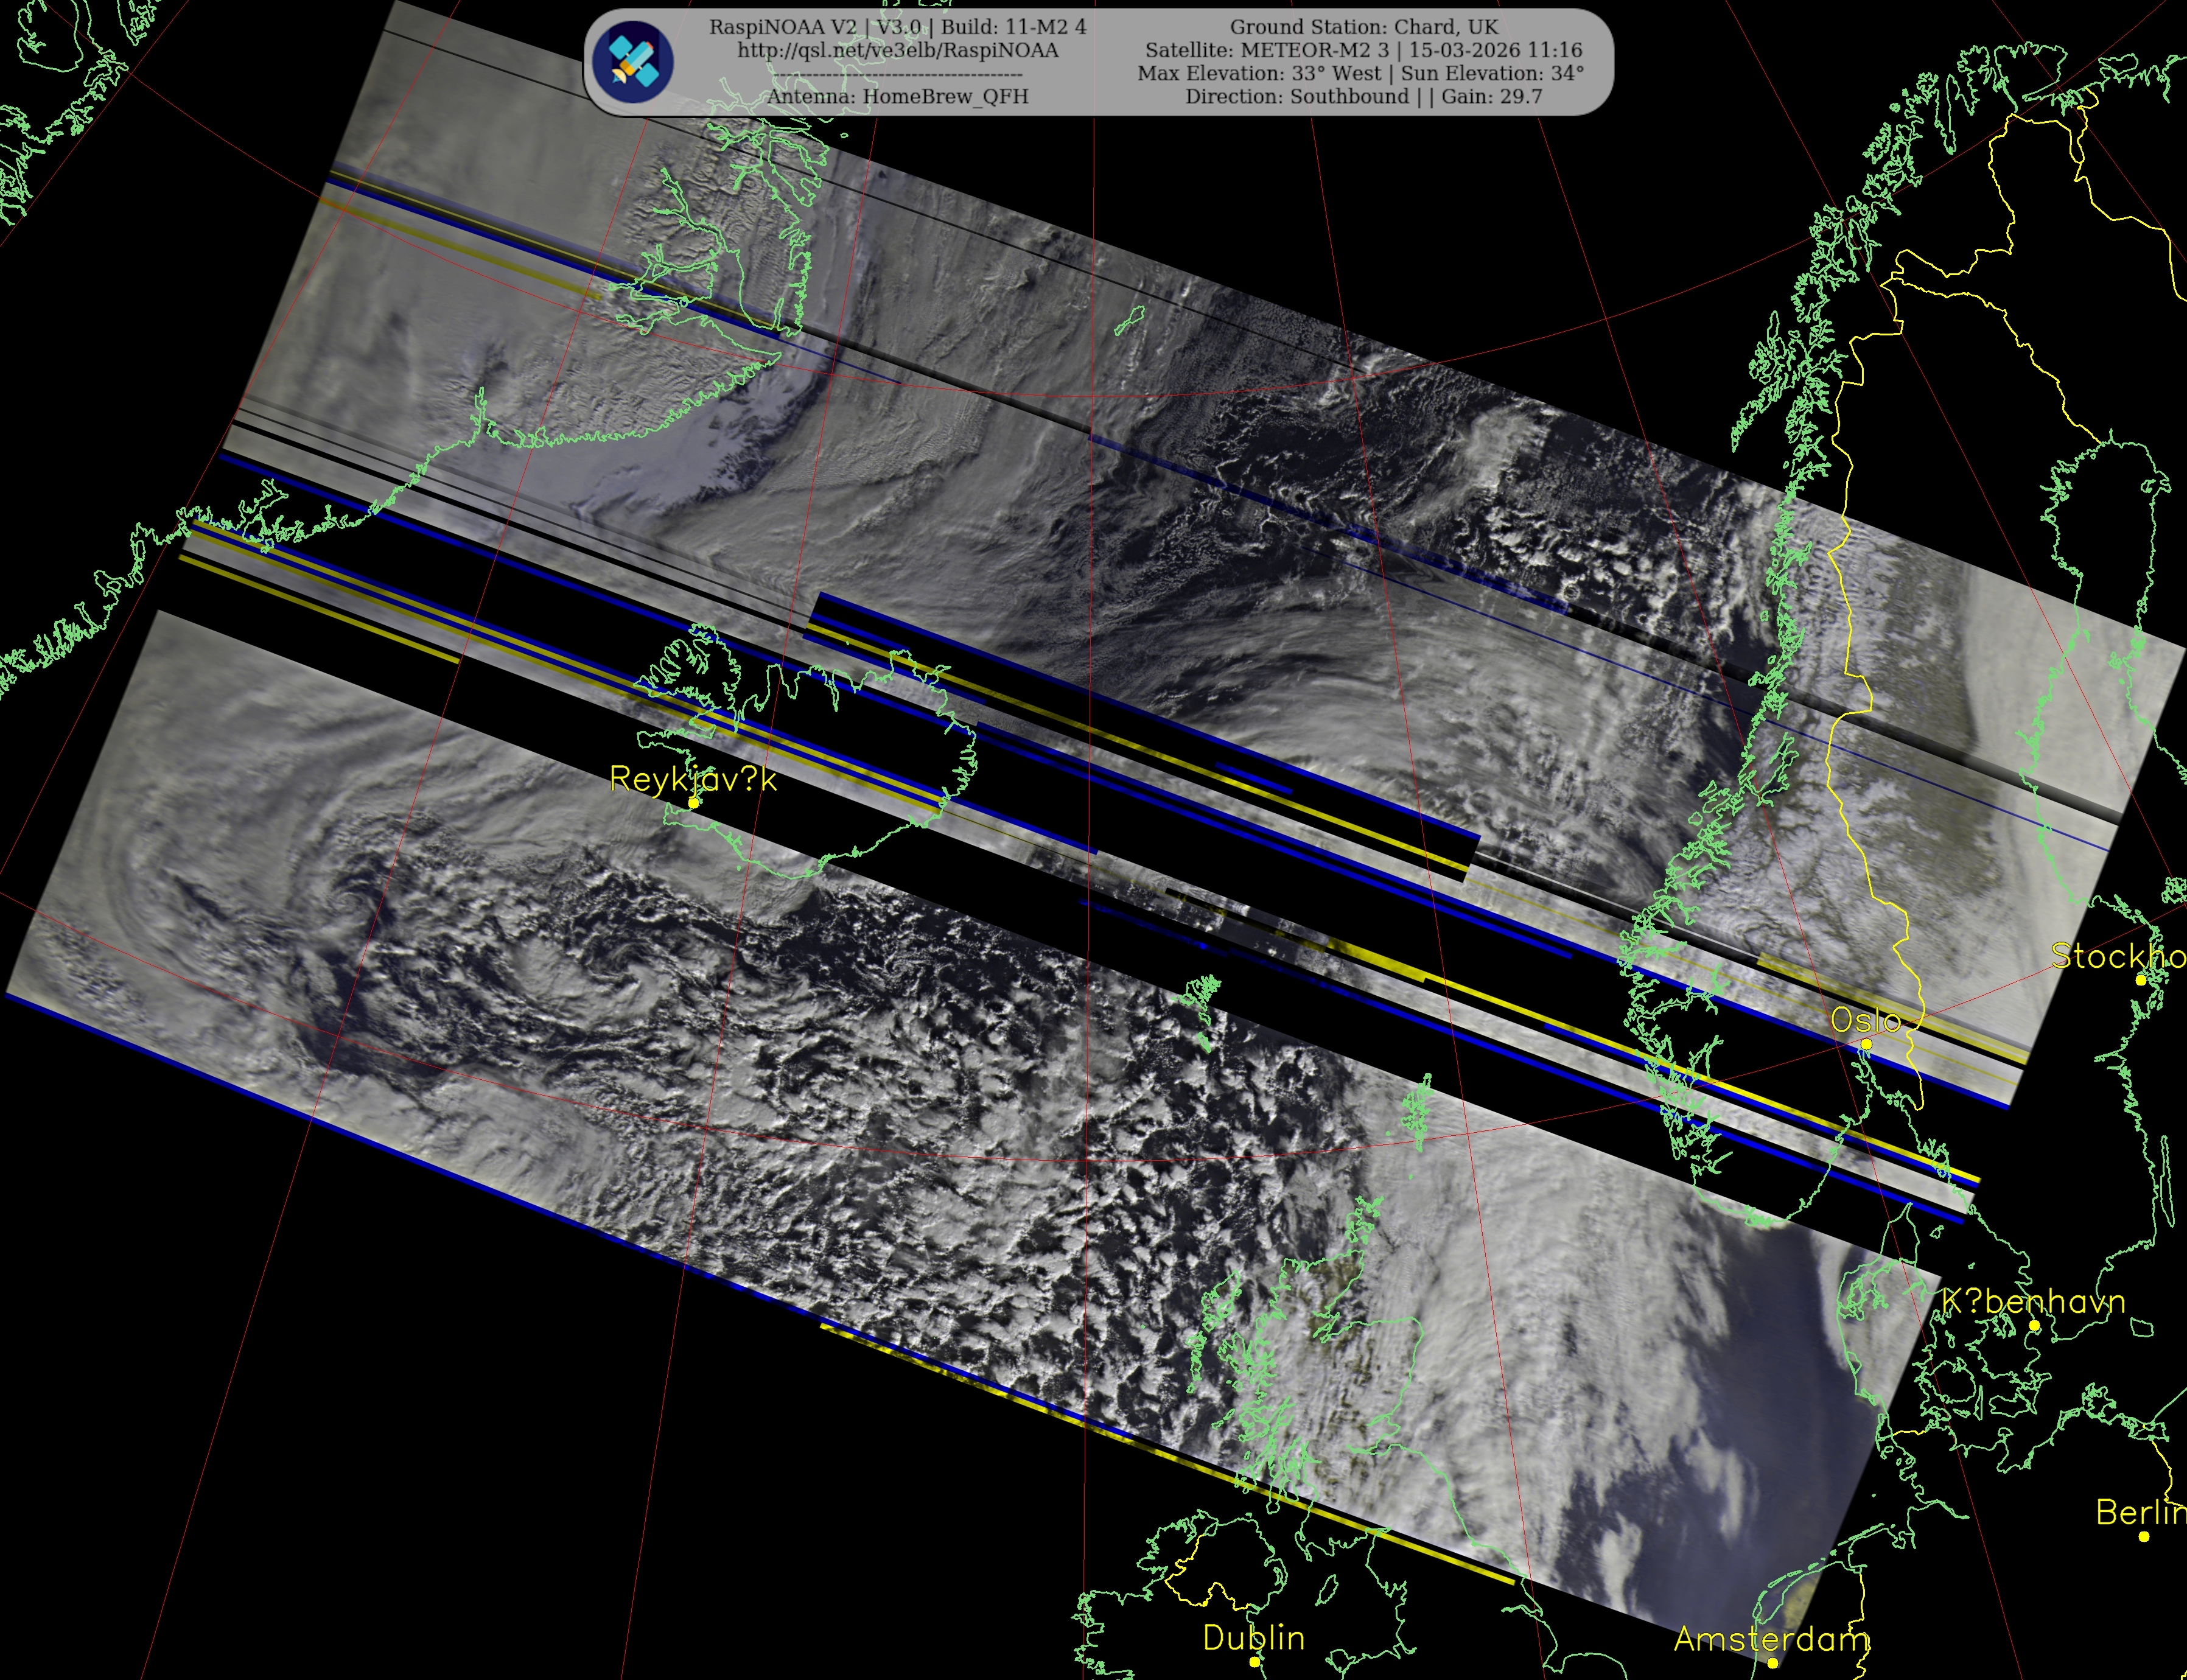The width and height of the screenshot is (2187, 1680).
Task: Click the København yellow marker dot
Action: (2034, 1325)
